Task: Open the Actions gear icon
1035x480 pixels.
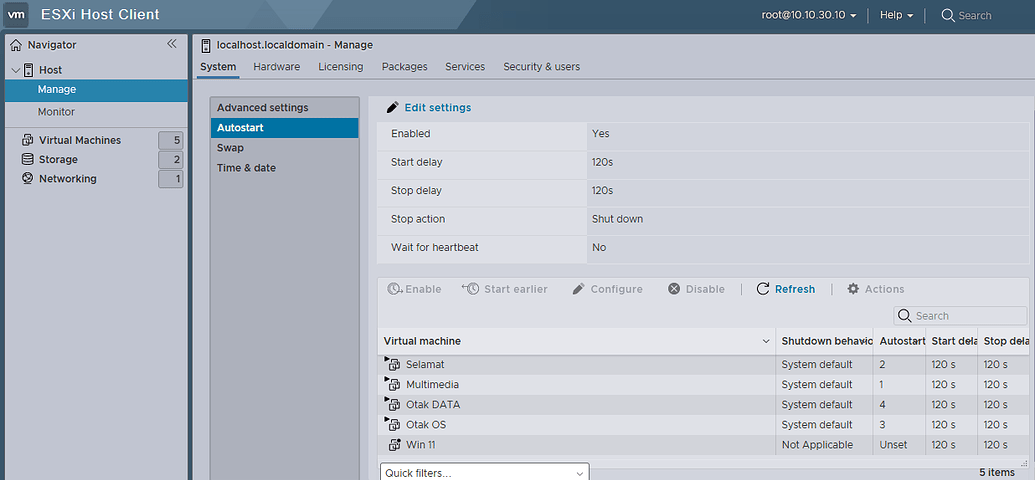Action: (x=853, y=289)
